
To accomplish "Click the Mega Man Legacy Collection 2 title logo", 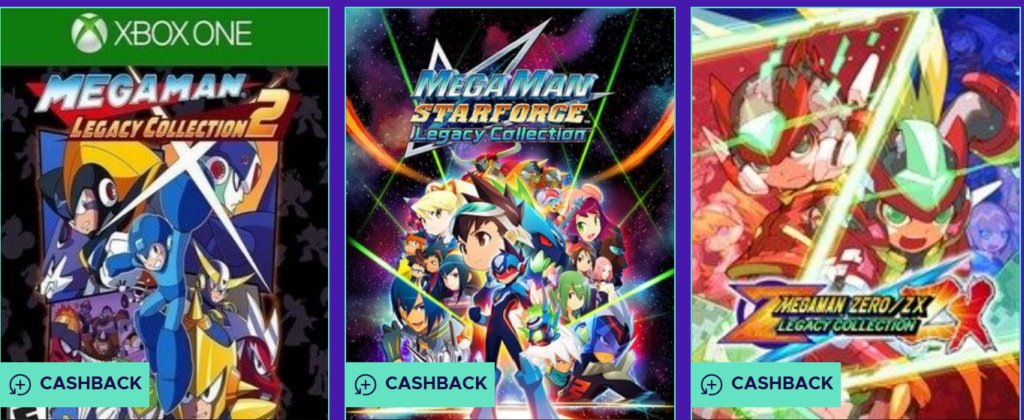I will pyautogui.click(x=163, y=106).
